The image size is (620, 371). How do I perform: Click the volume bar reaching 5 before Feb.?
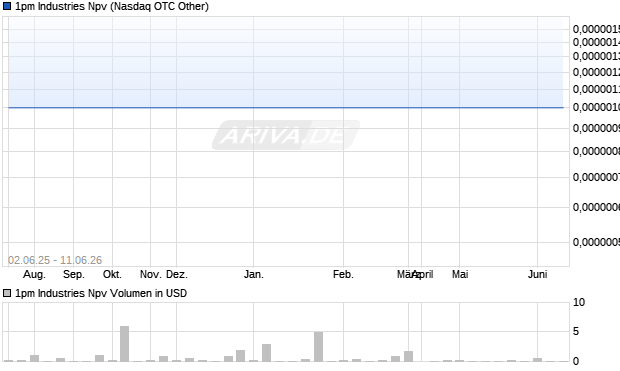click(318, 346)
